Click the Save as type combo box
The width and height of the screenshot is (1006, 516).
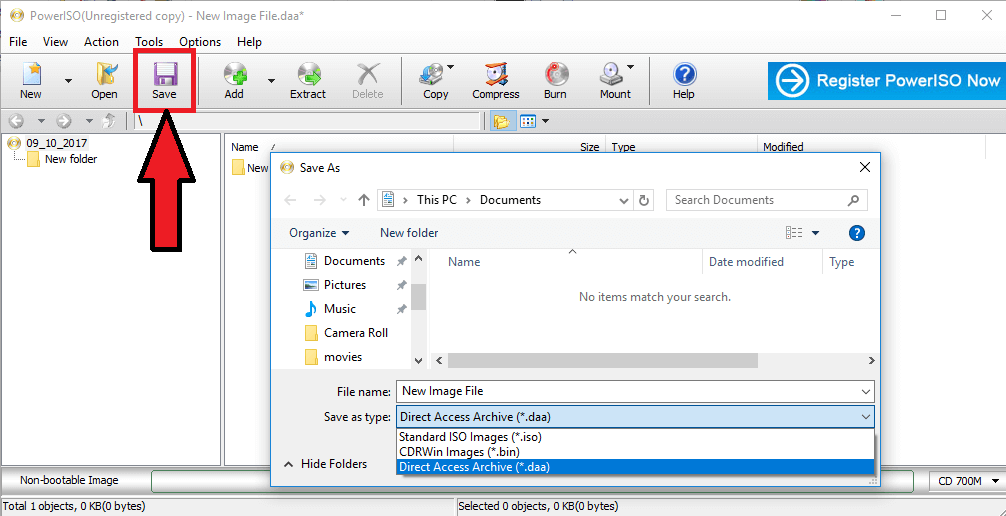635,417
